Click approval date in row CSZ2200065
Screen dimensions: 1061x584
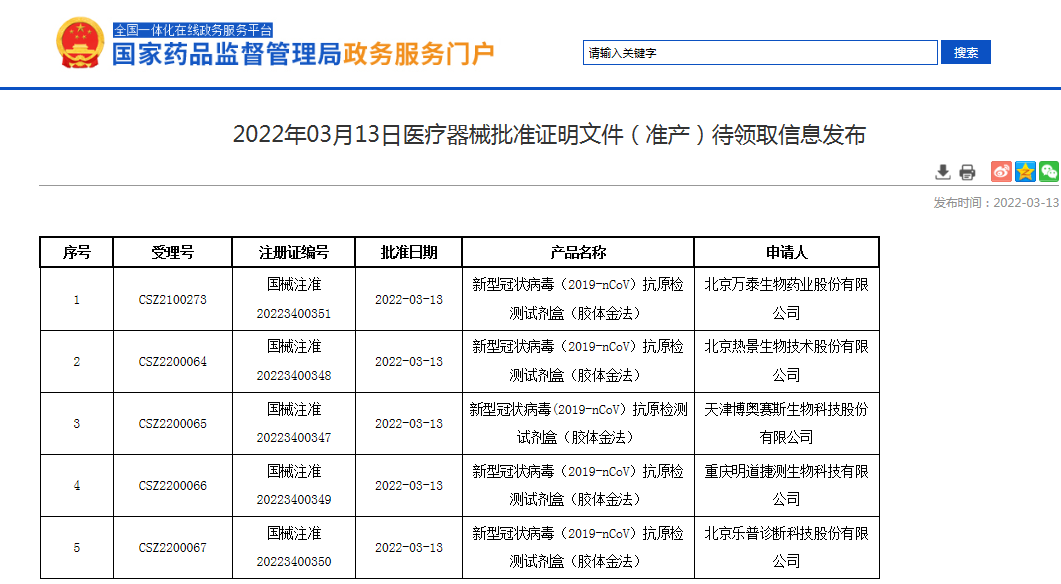click(409, 424)
